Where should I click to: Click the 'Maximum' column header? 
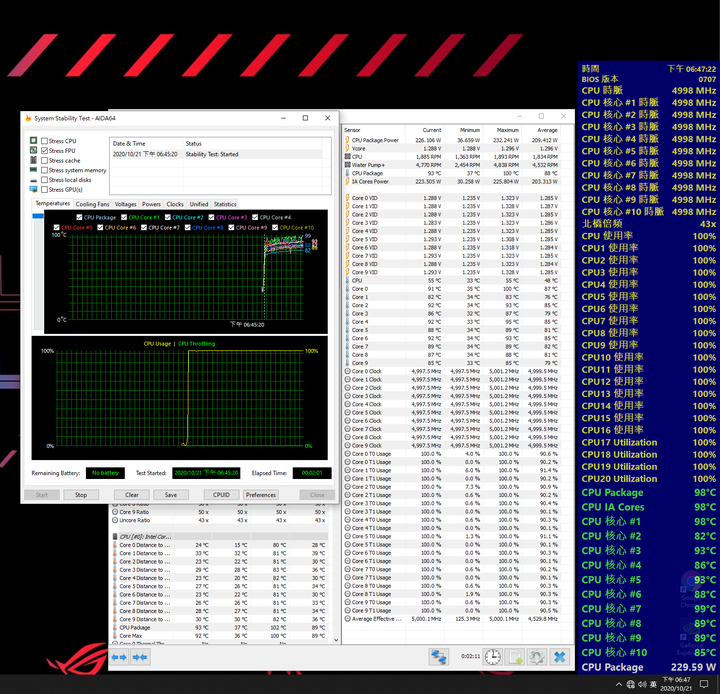(x=501, y=130)
